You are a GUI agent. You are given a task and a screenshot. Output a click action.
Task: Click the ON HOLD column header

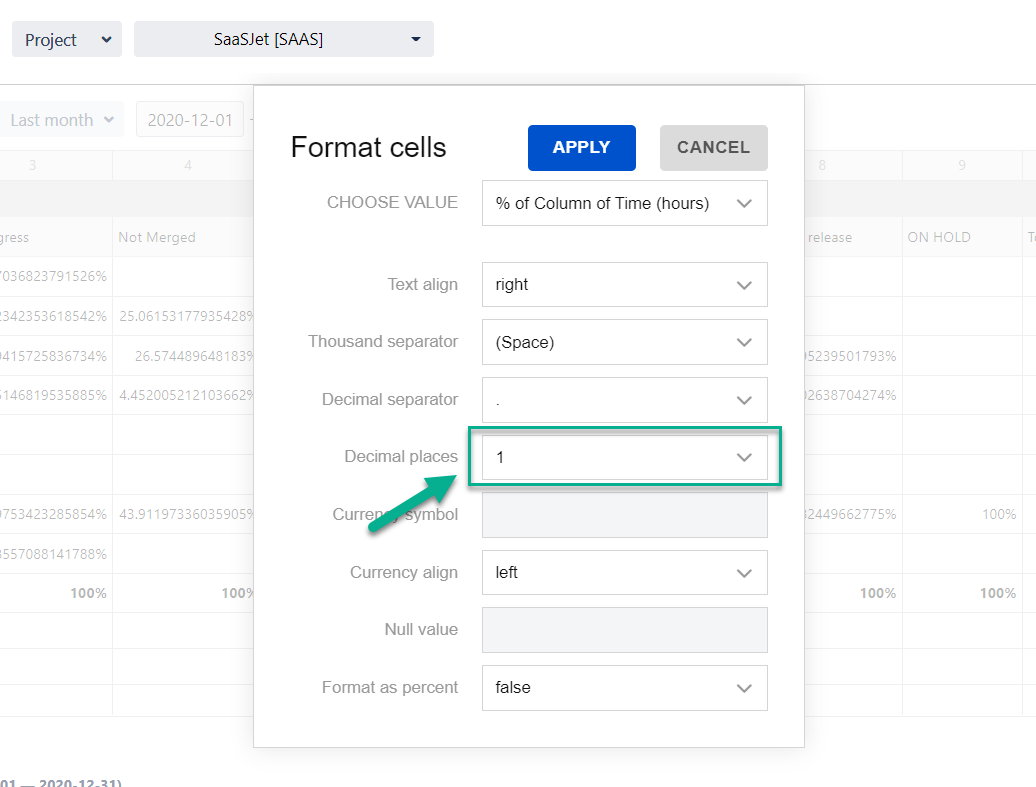coord(938,237)
